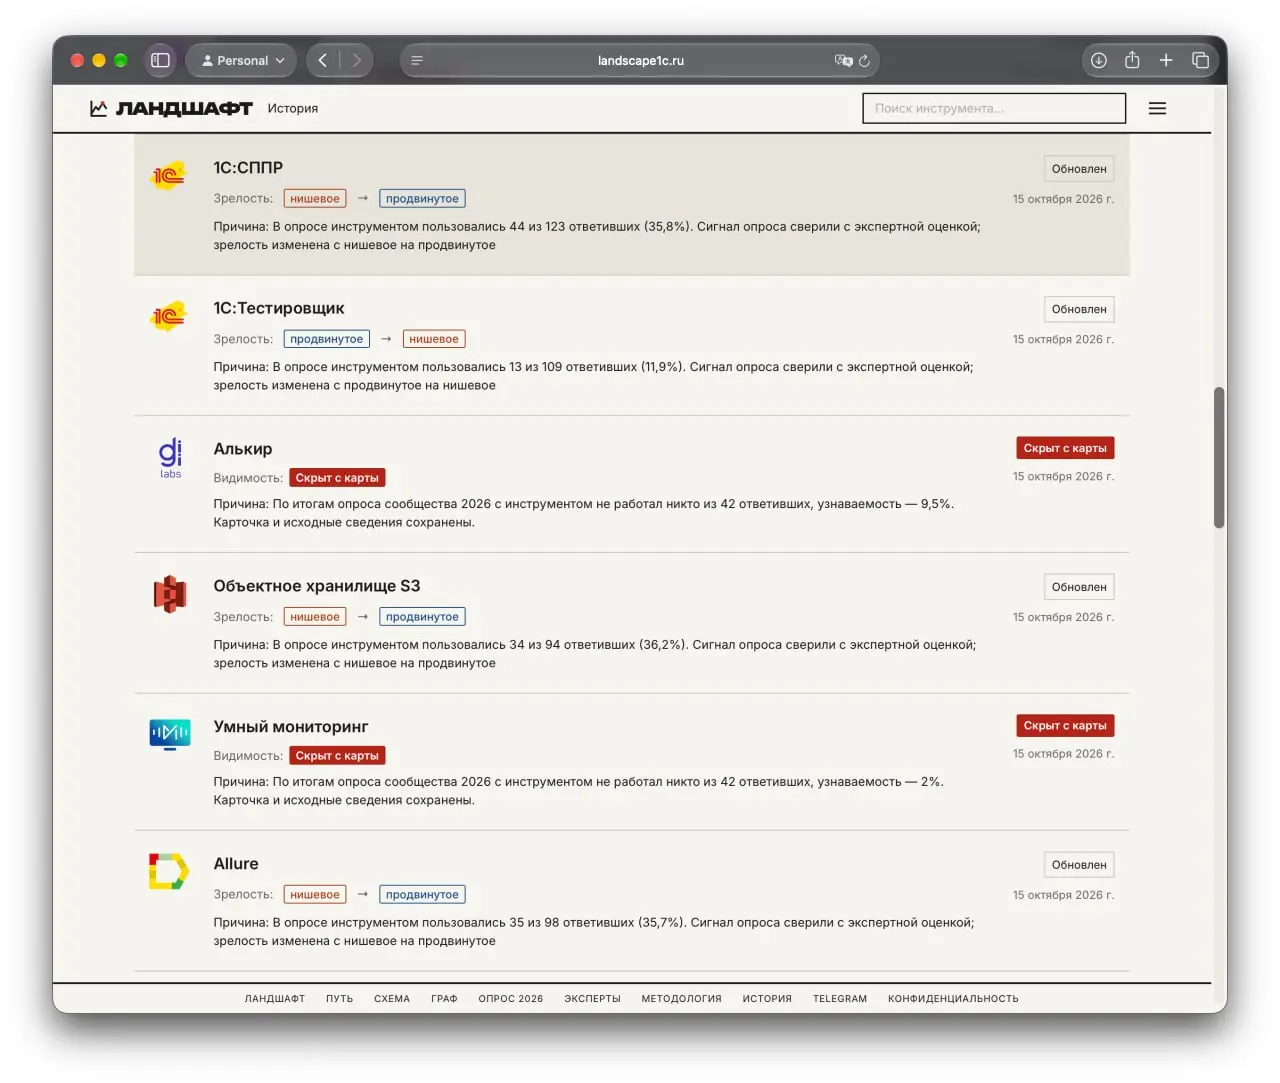Open the Методология footer link
Screen dimensions: 1280x1083
[681, 998]
